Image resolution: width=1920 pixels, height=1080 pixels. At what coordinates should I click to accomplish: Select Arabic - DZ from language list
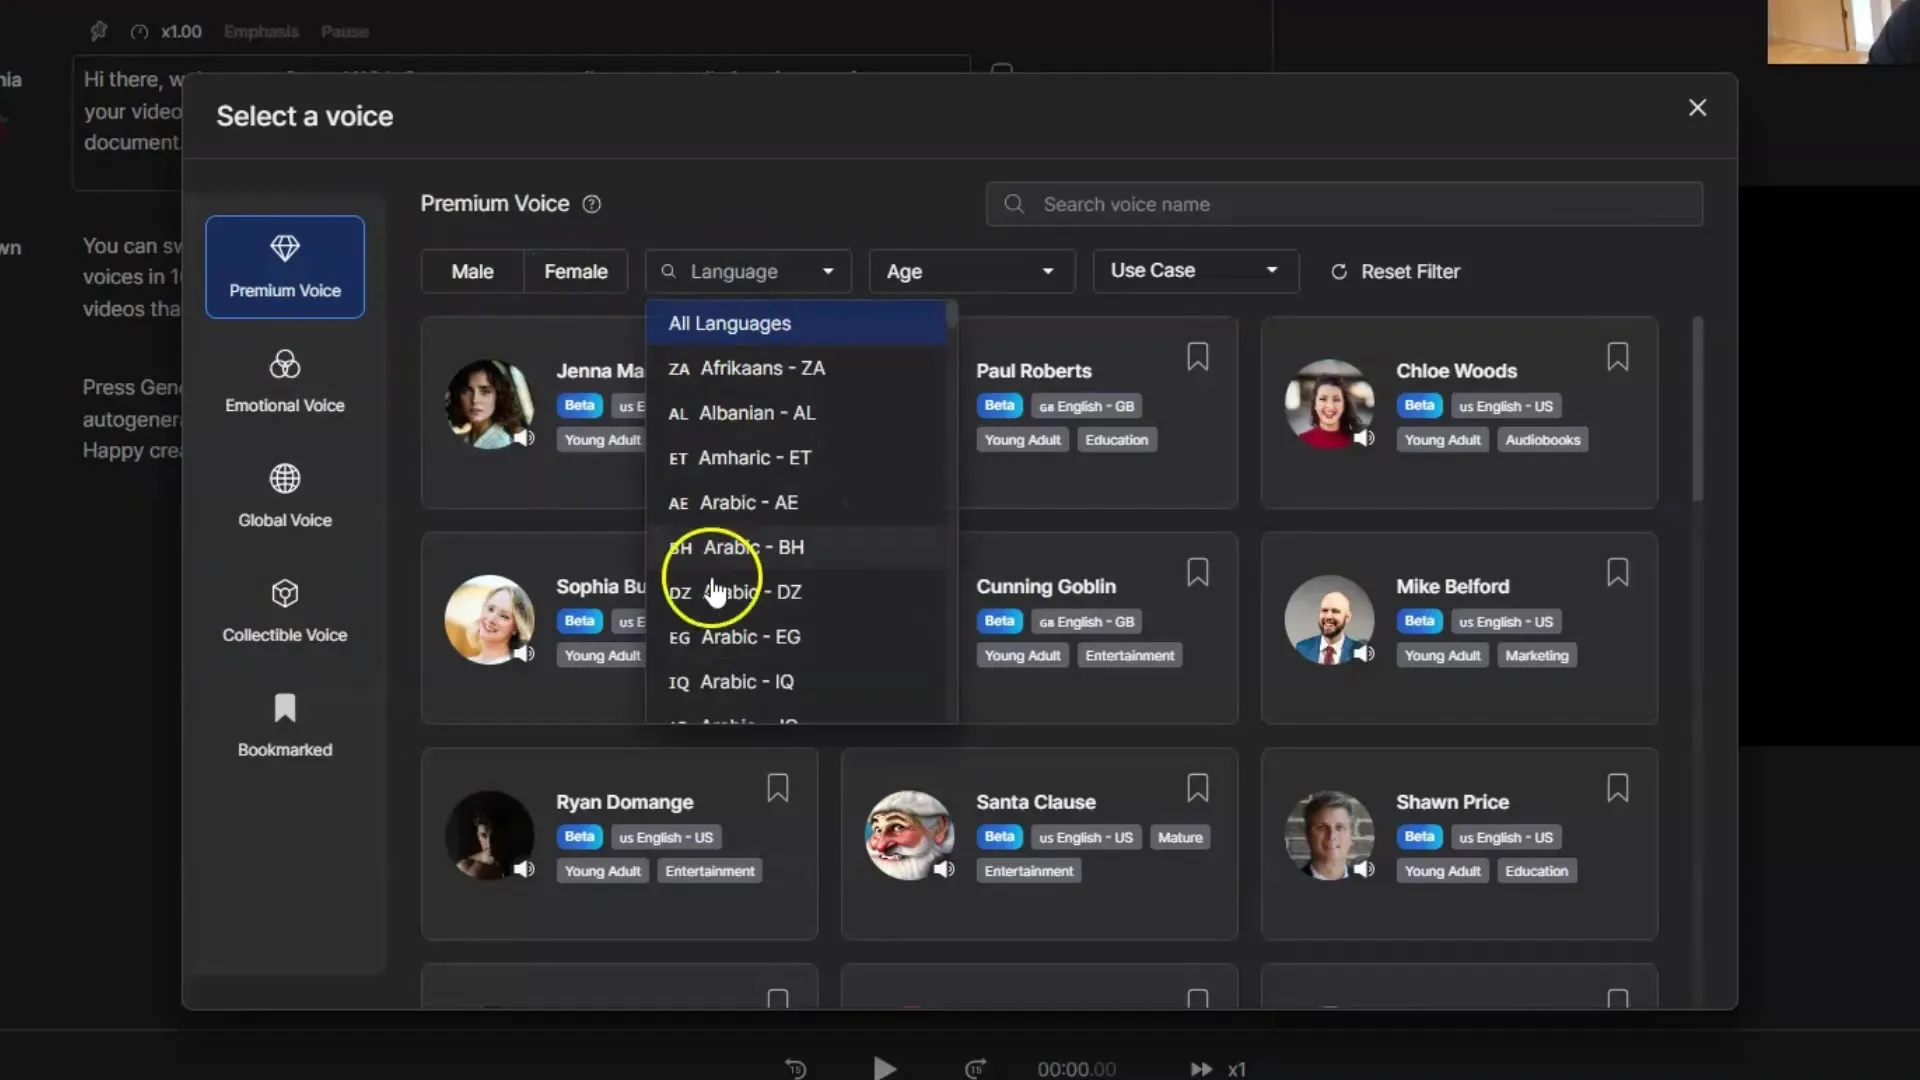[750, 591]
